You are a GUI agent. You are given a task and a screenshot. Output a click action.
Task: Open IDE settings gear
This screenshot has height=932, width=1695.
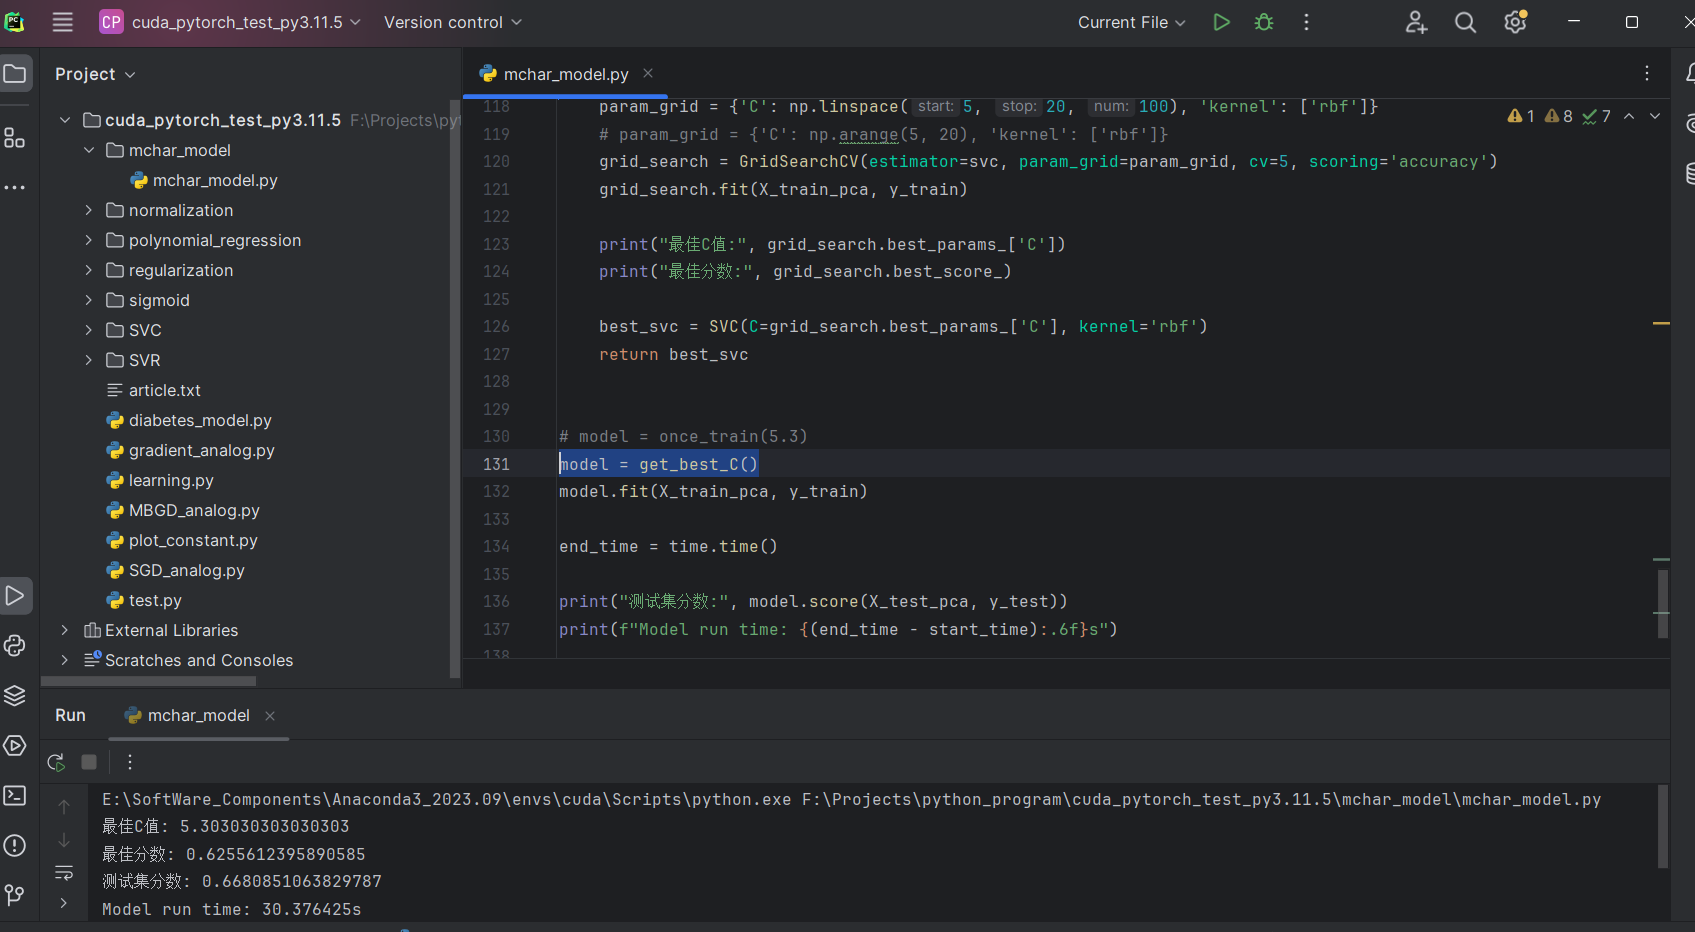pos(1515,22)
